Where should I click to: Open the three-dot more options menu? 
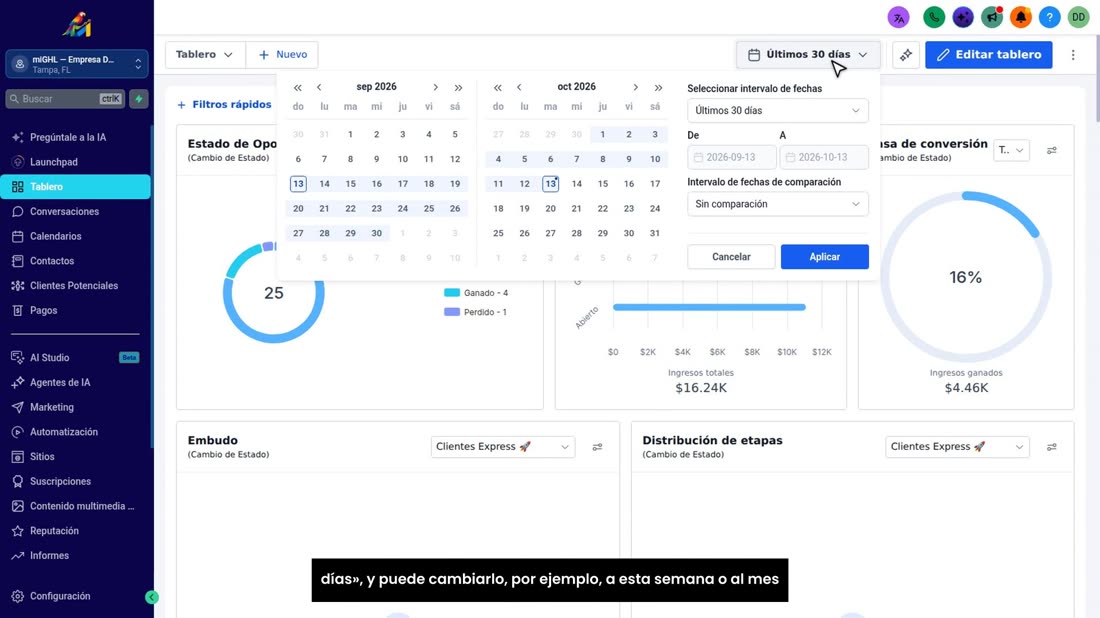tap(1073, 55)
